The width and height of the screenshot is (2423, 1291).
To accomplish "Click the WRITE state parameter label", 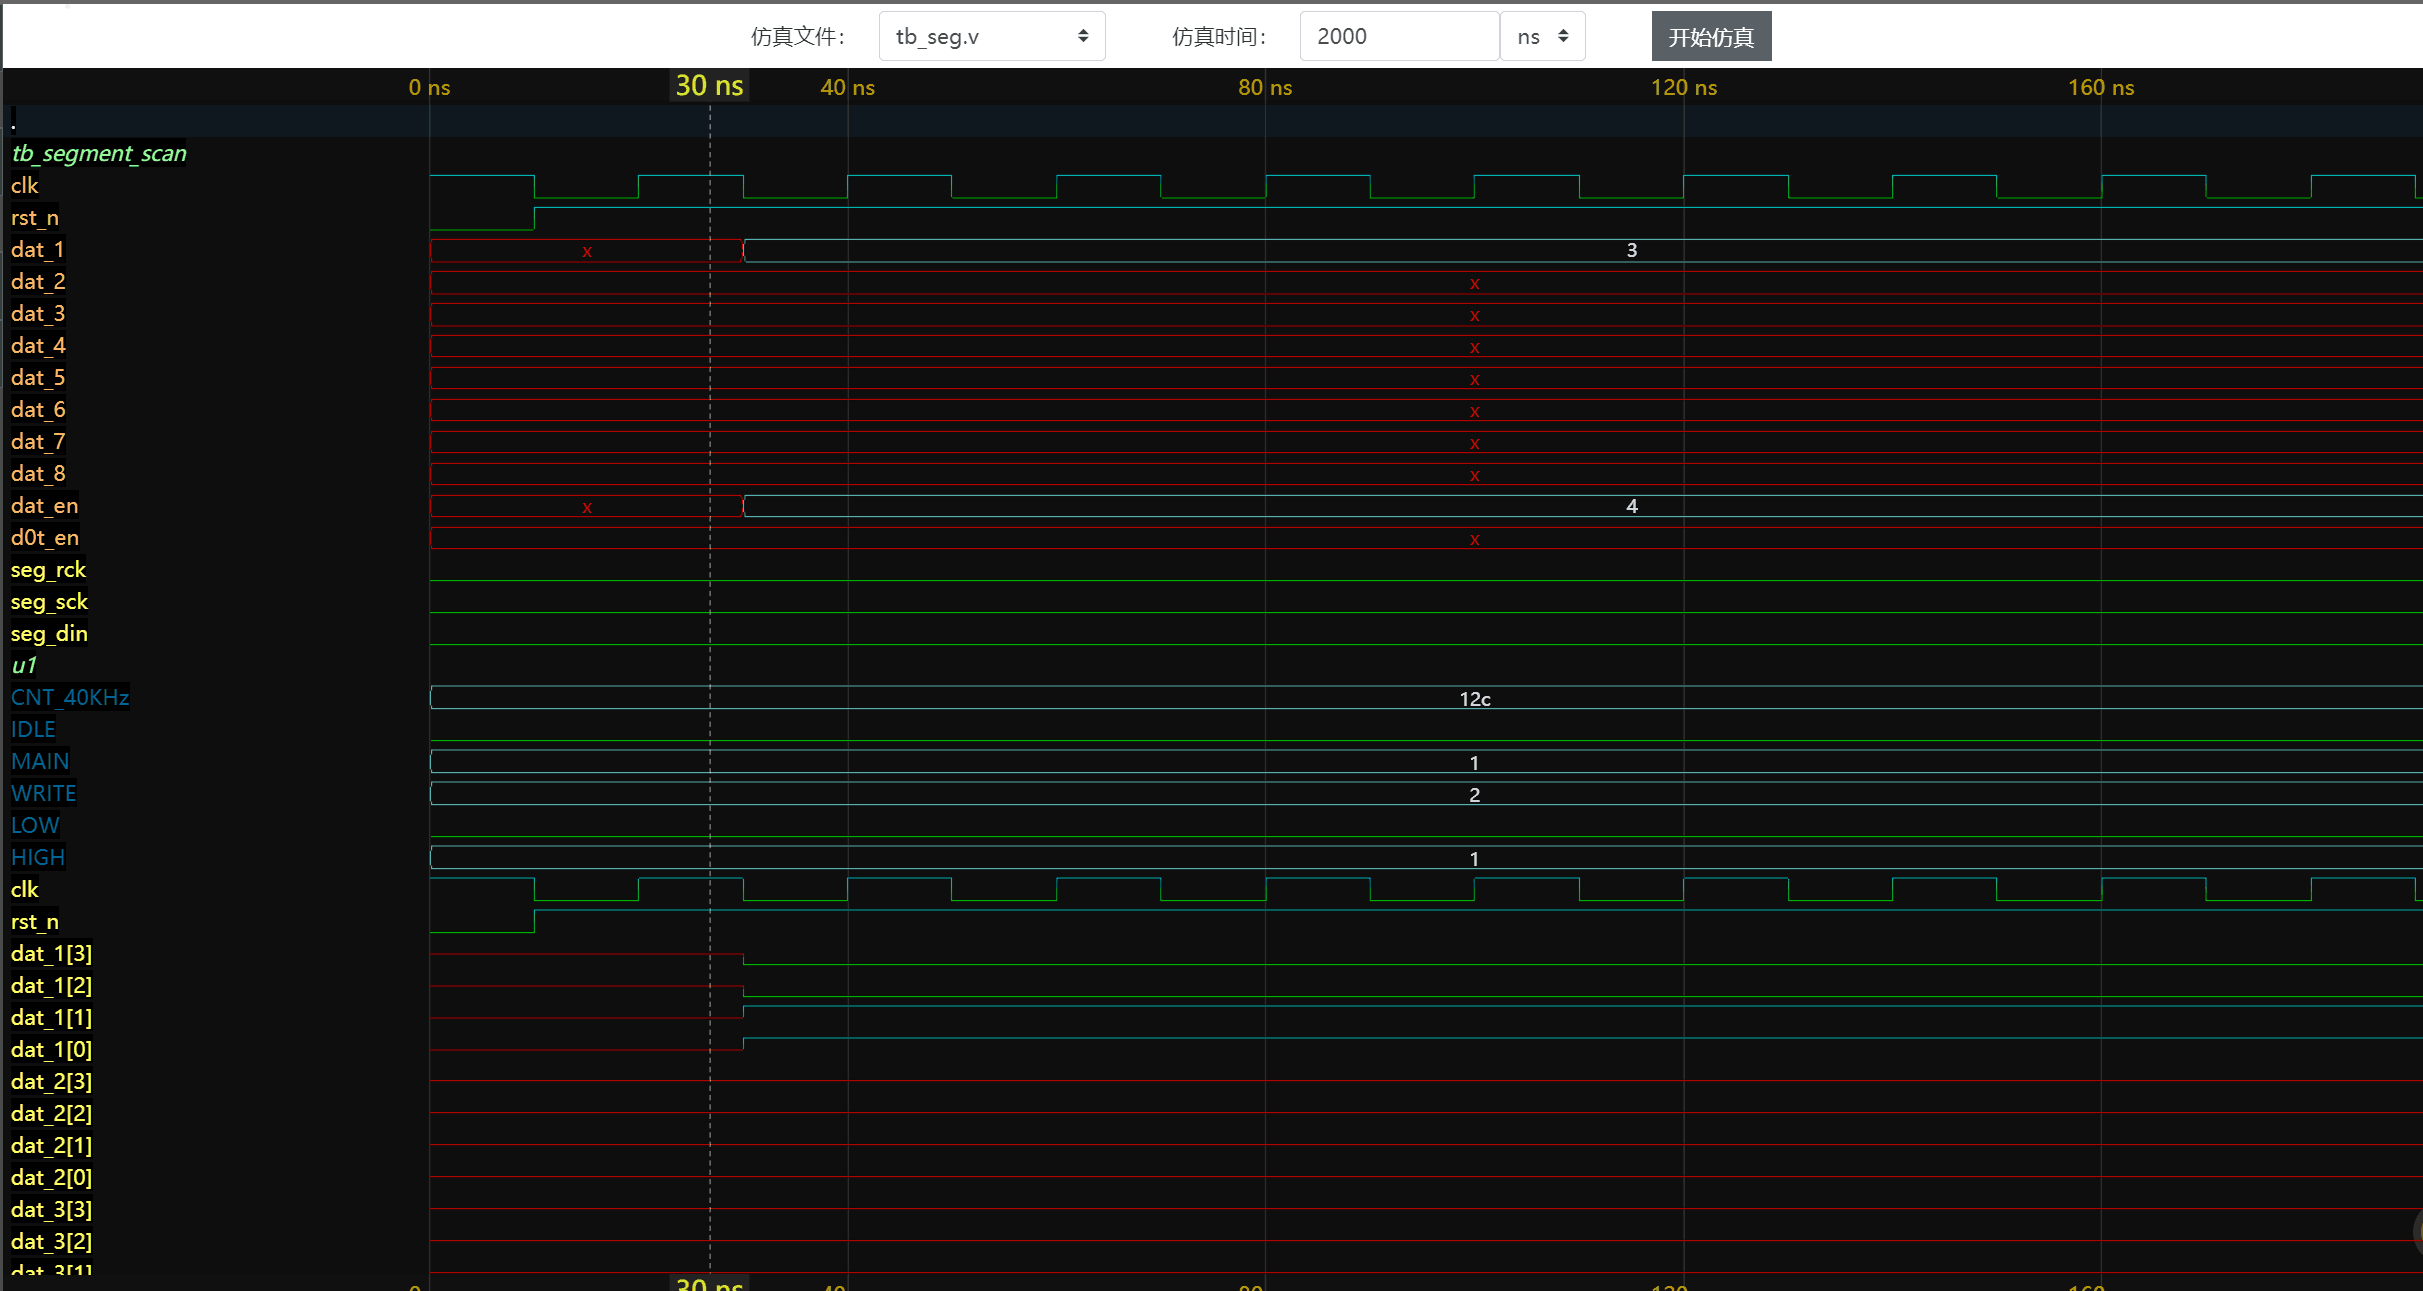I will (x=43, y=793).
